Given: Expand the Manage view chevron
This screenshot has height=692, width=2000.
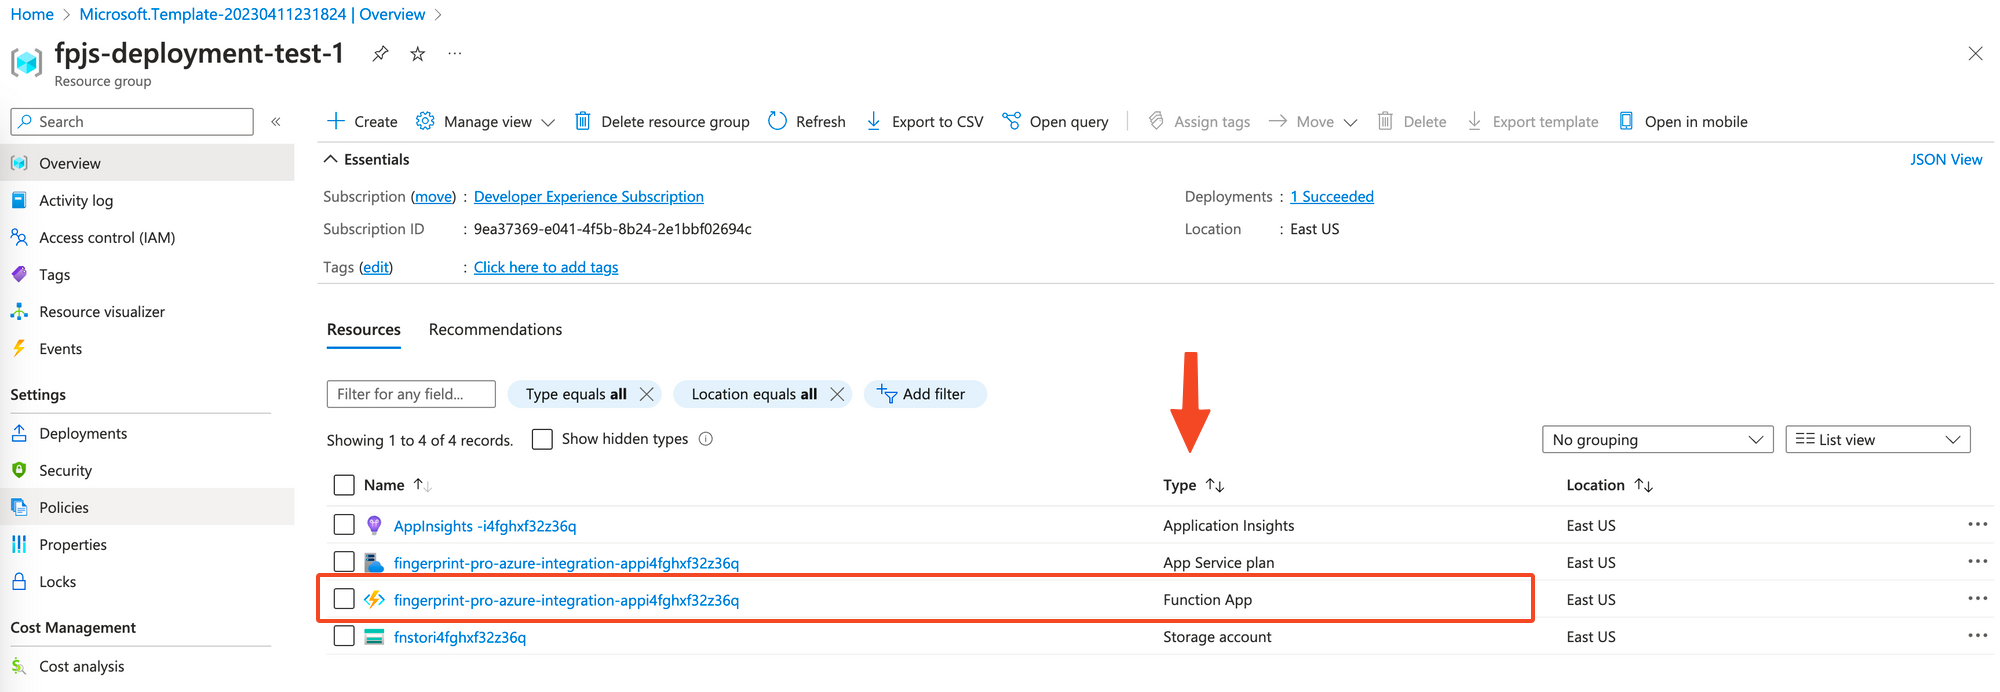Looking at the screenshot, I should (548, 122).
